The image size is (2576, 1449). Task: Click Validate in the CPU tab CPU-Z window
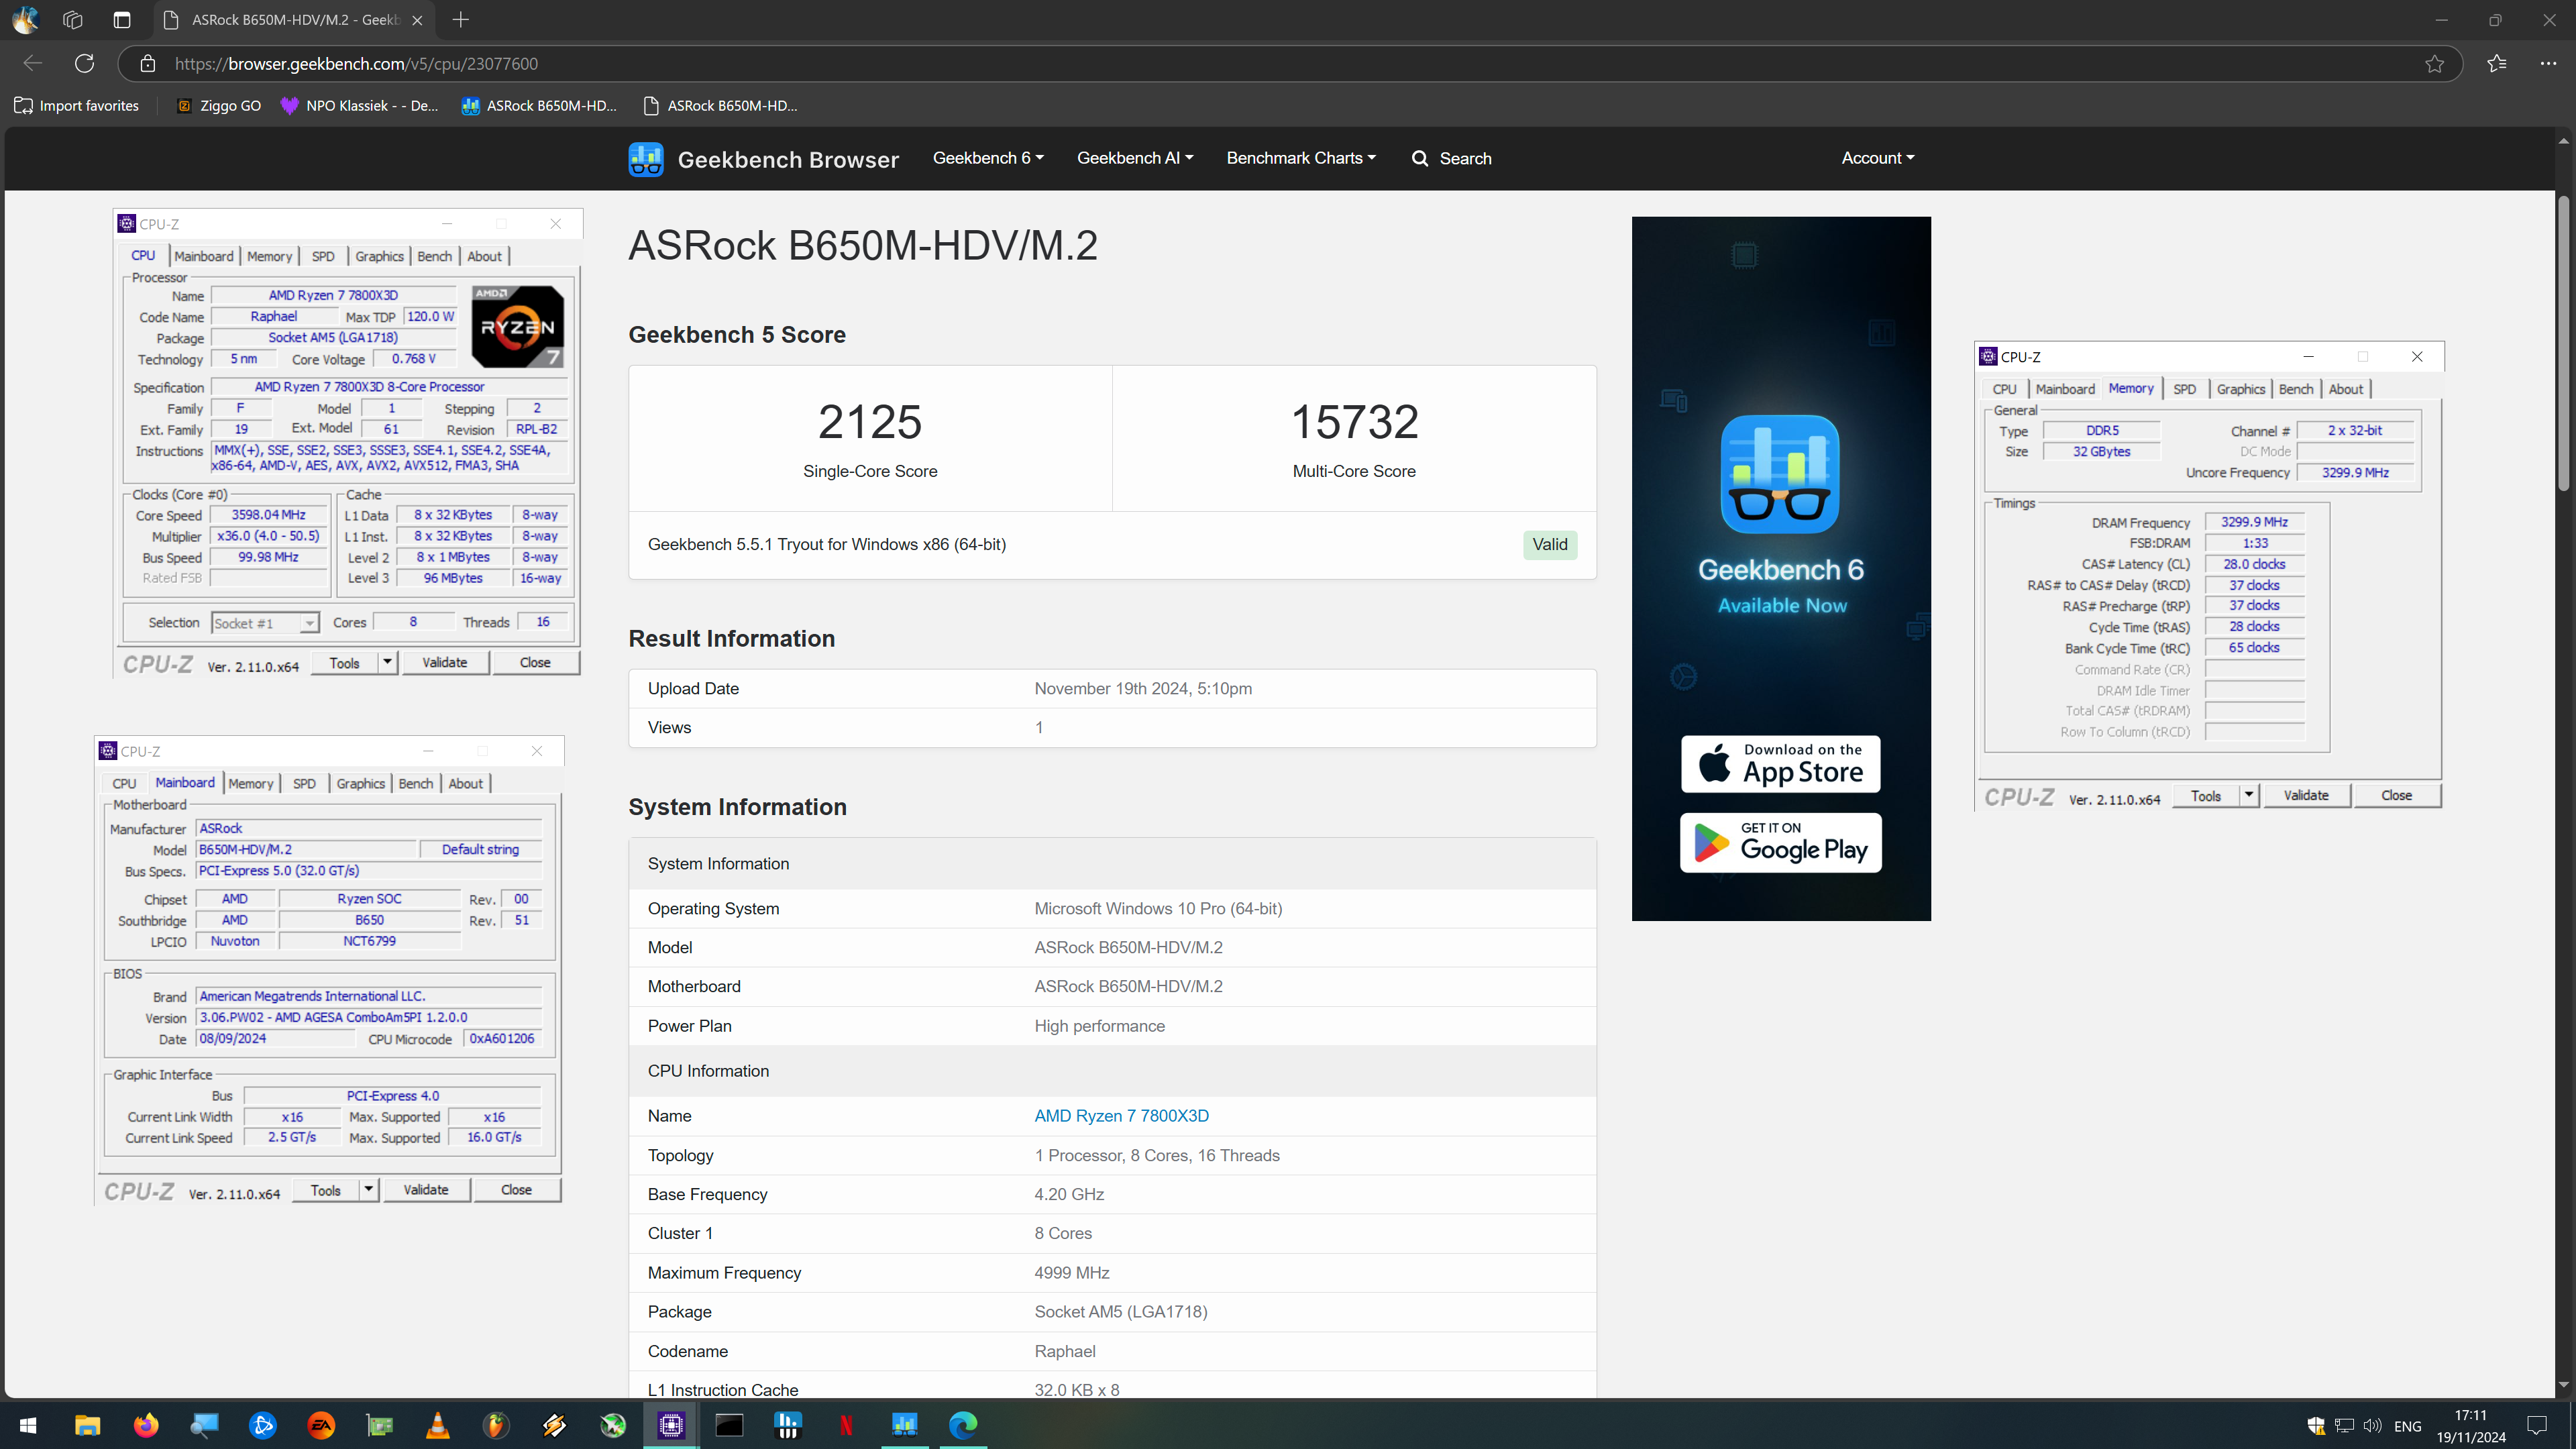(x=445, y=663)
